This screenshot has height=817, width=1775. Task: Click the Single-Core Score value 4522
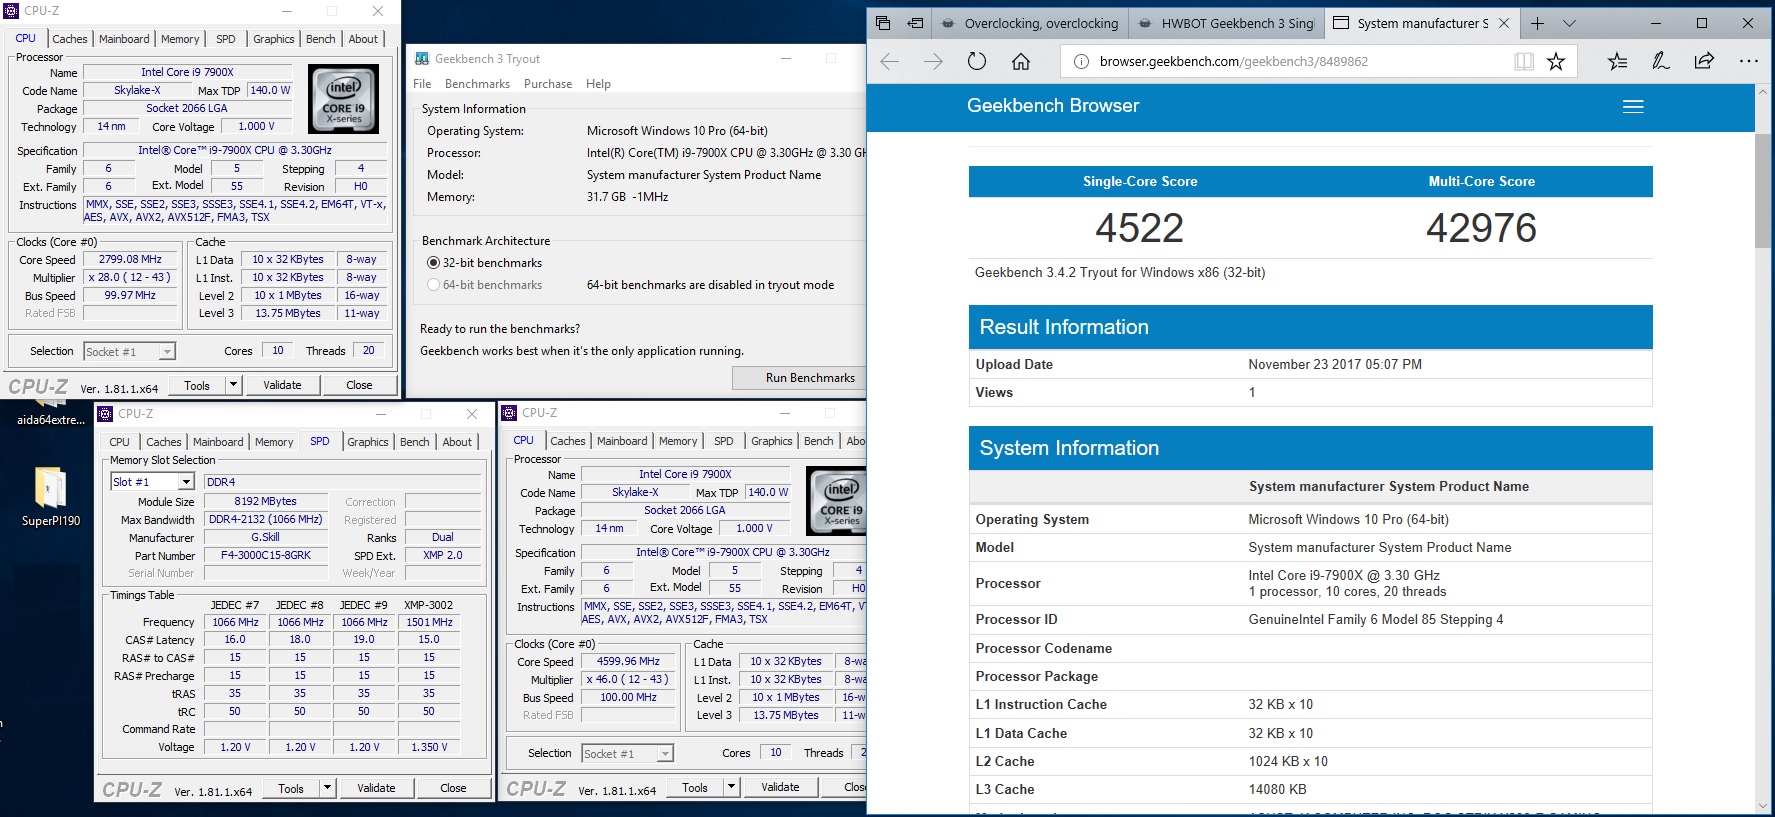tap(1139, 228)
